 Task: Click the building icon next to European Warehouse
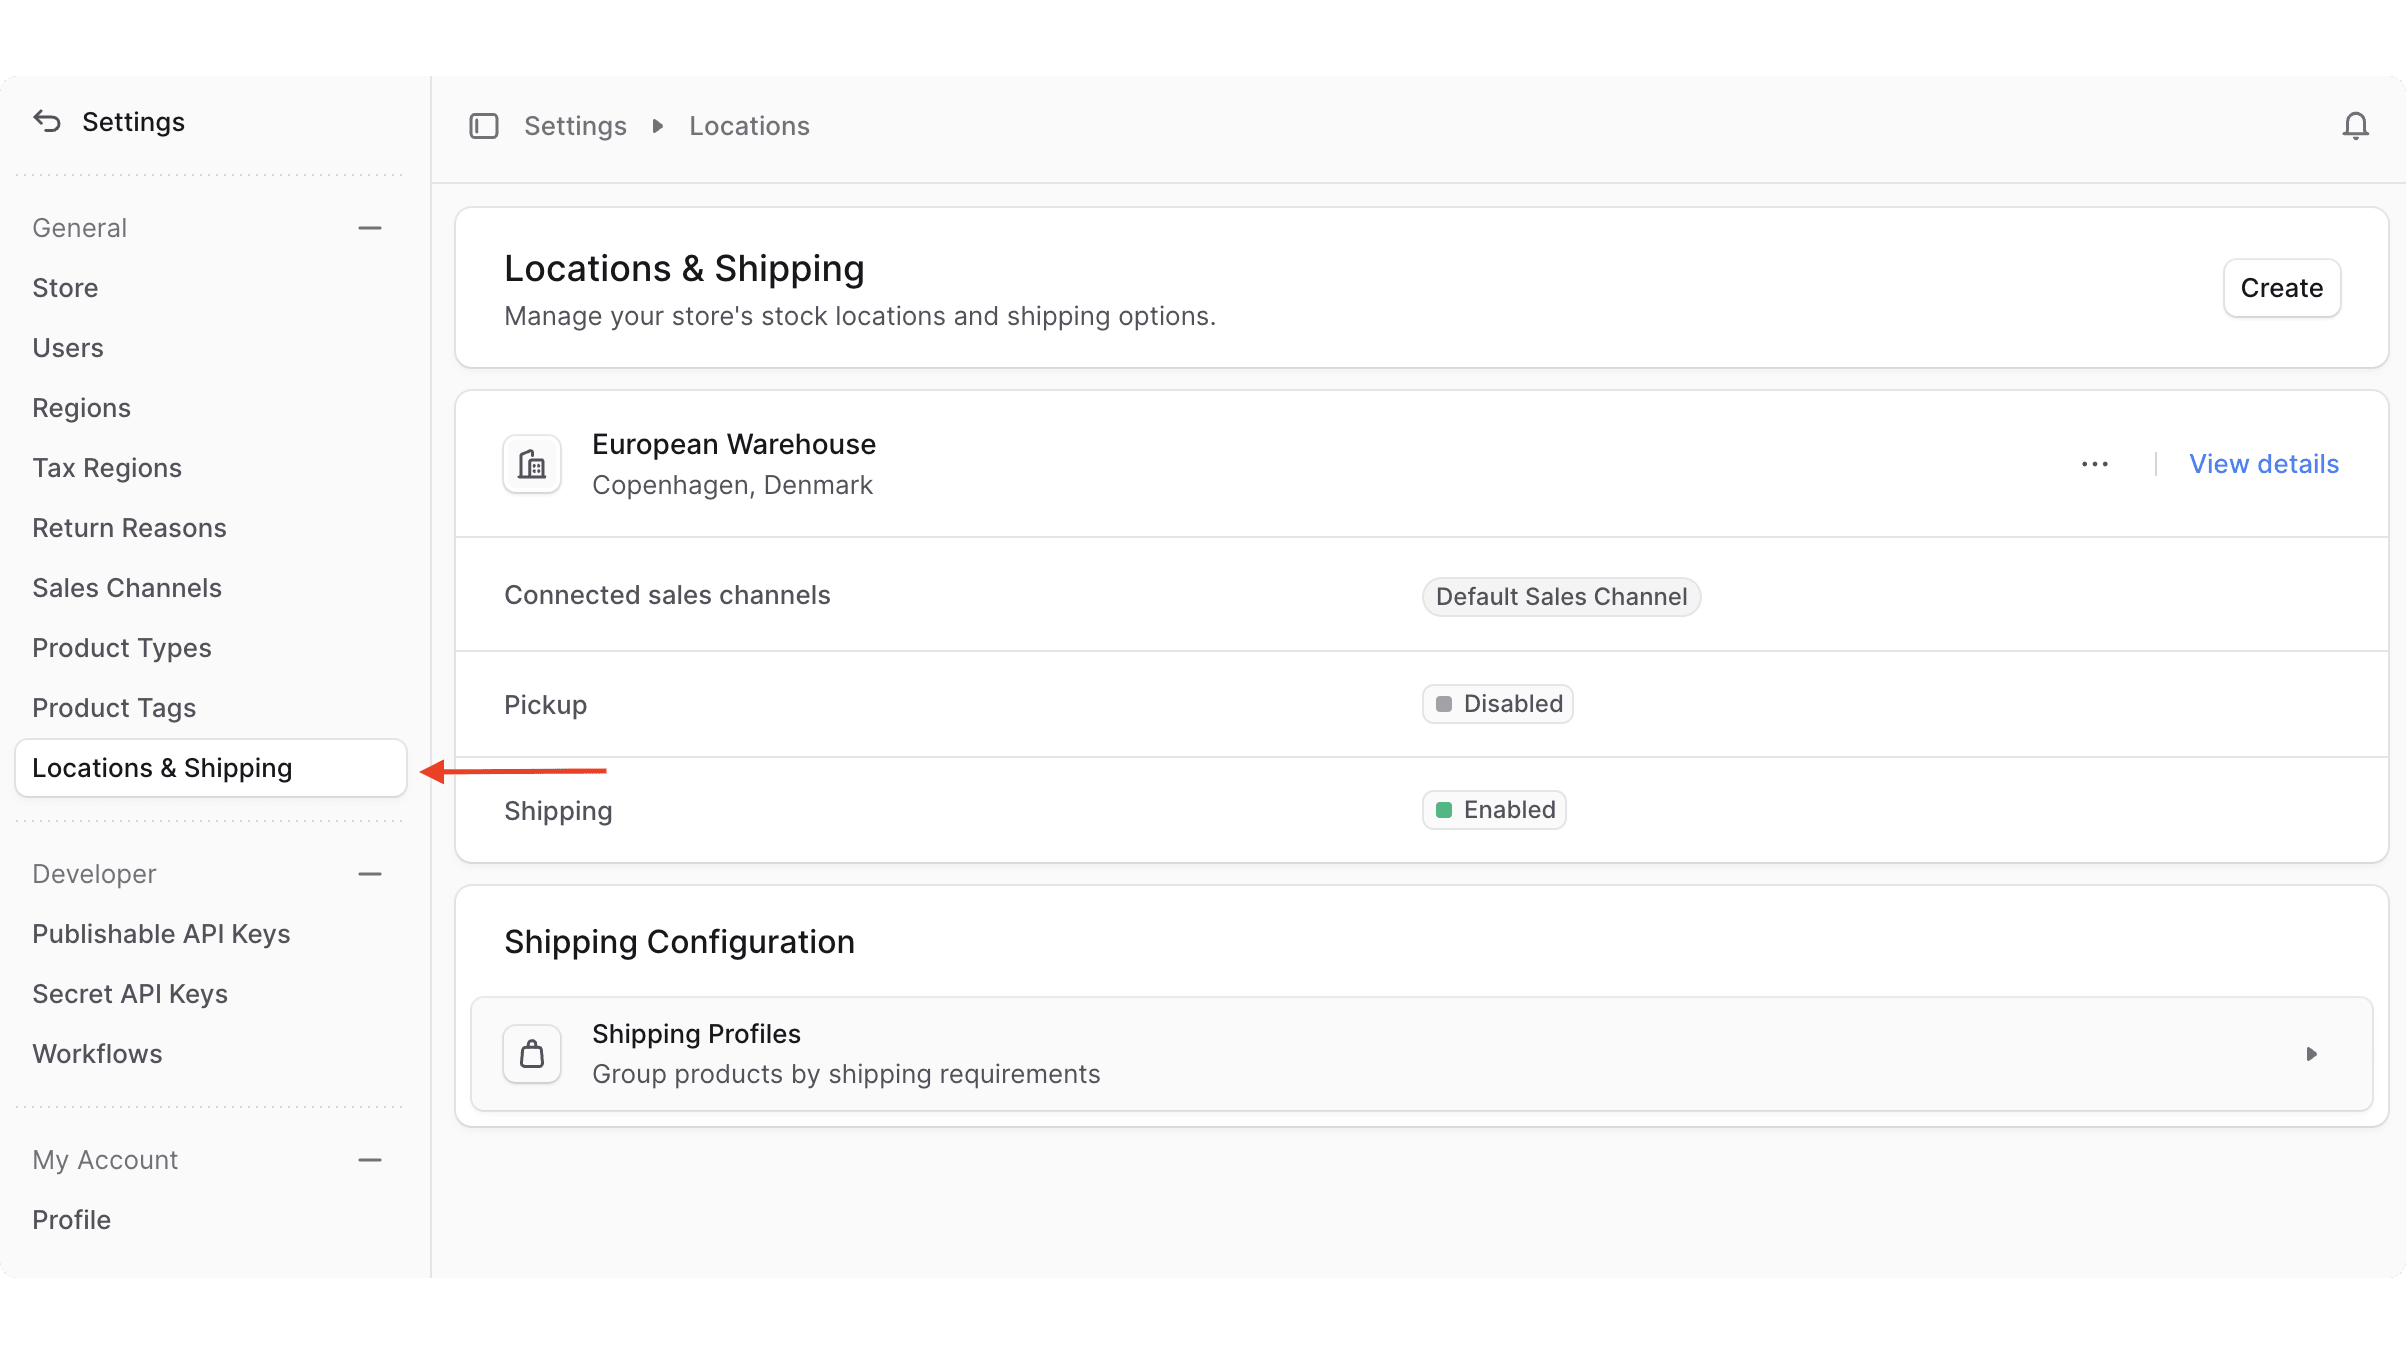[x=531, y=463]
